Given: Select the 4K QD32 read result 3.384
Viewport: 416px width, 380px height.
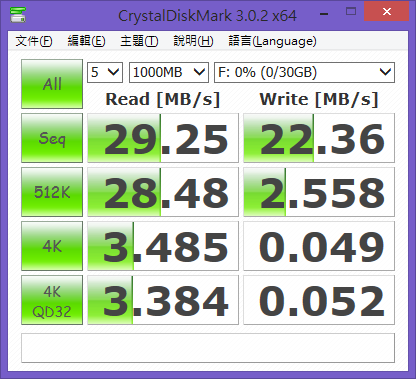Looking at the screenshot, I should click(x=163, y=300).
